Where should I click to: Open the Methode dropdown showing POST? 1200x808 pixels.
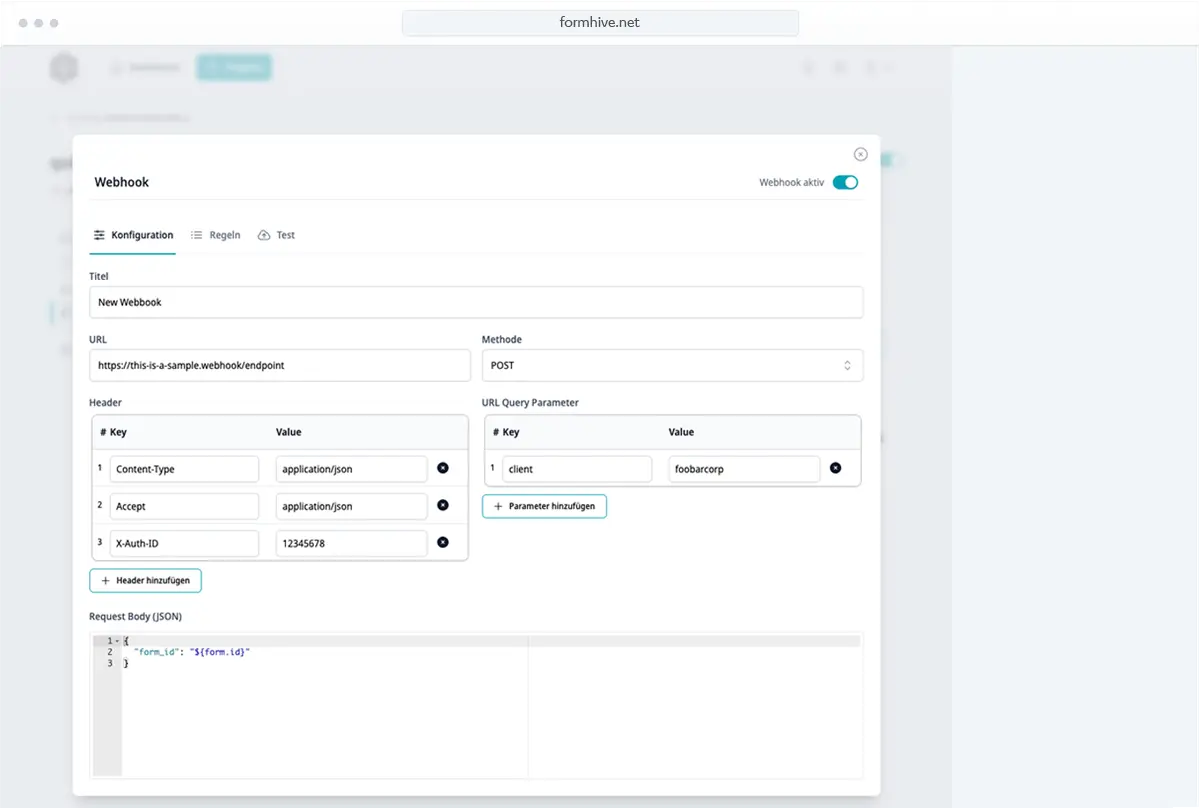(x=672, y=365)
